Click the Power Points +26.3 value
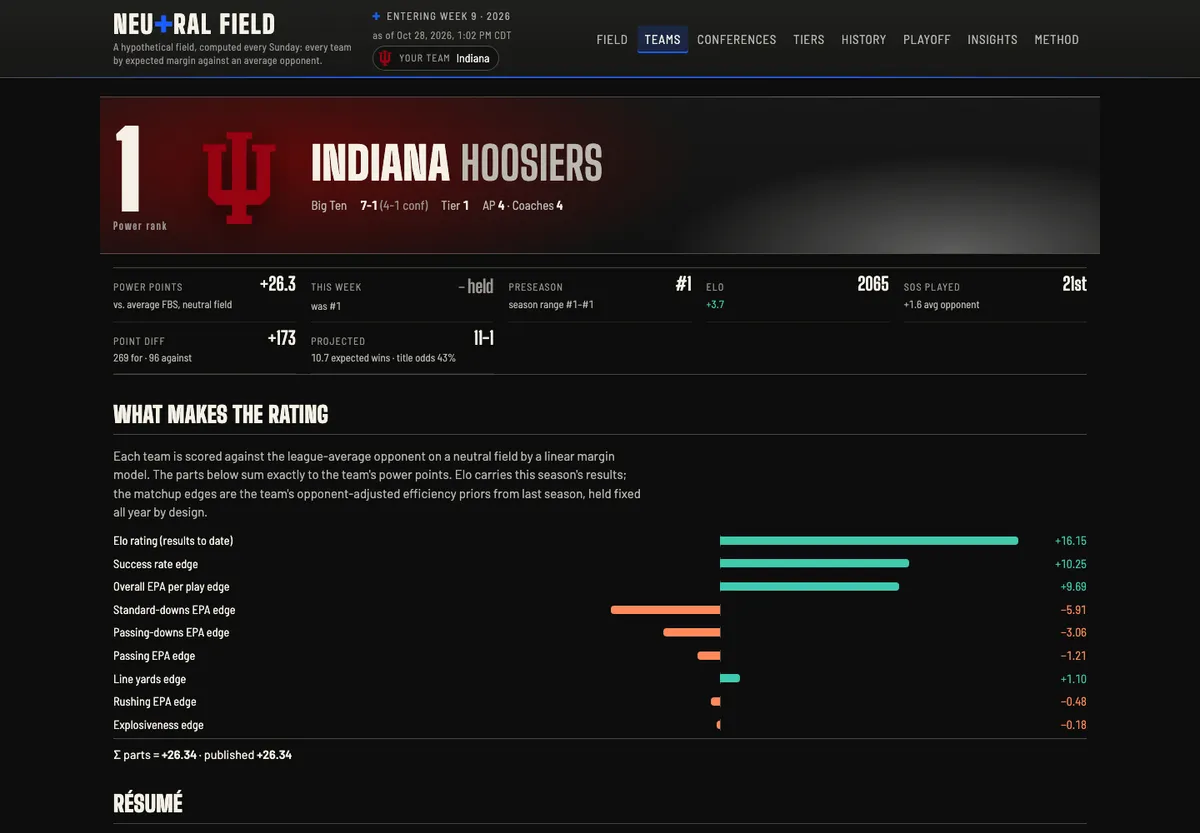1200x833 pixels. [x=278, y=284]
